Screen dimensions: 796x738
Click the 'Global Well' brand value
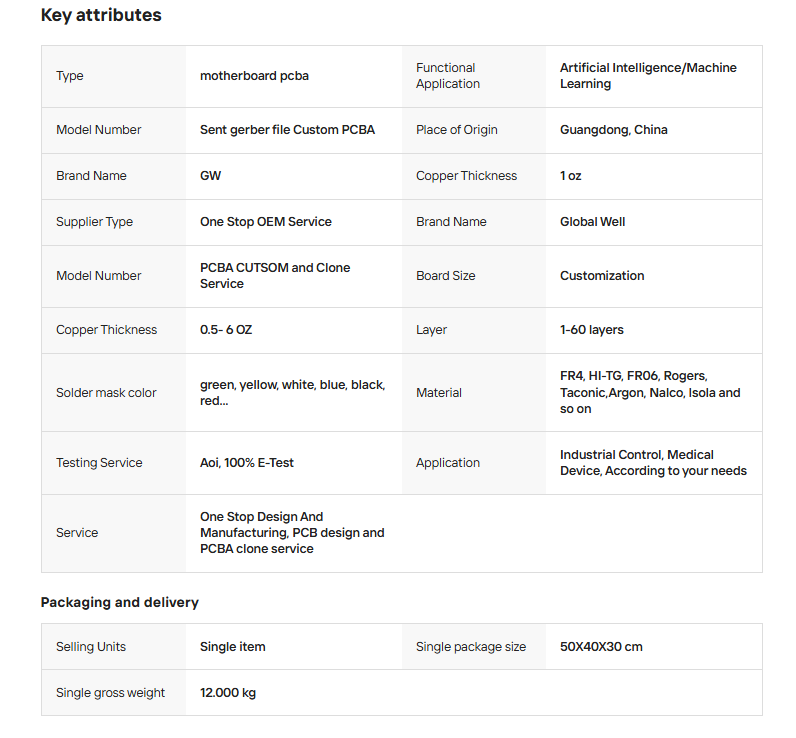point(592,222)
